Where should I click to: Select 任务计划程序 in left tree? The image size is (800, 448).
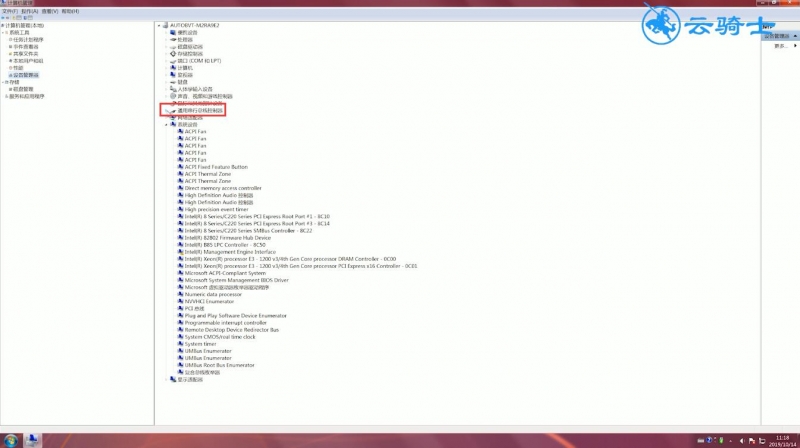tap(28, 40)
